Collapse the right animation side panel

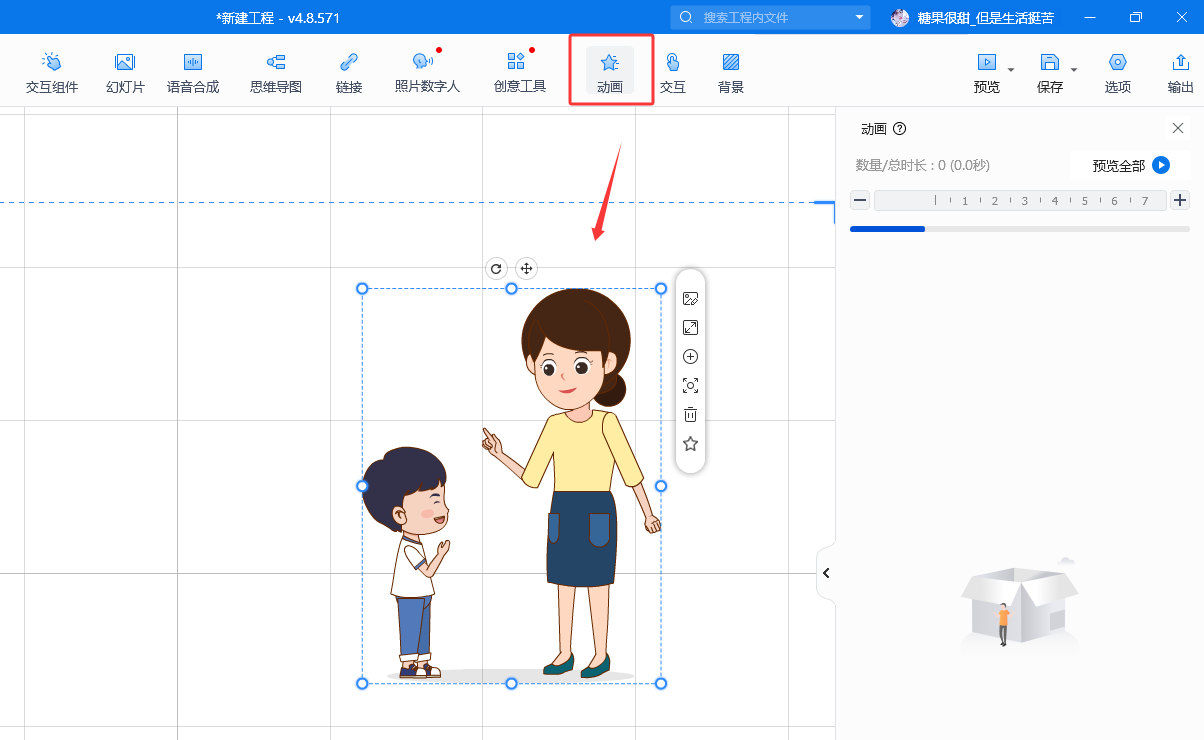tap(826, 573)
